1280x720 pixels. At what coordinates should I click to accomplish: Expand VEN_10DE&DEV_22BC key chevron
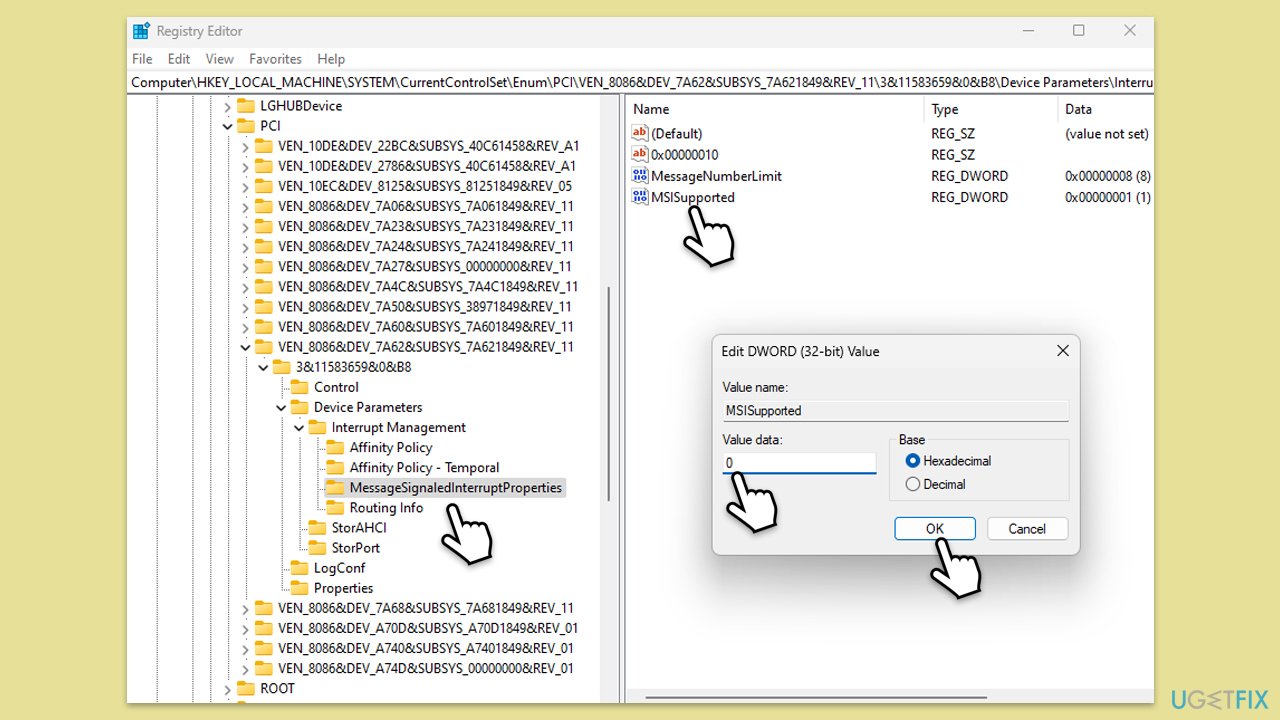tap(245, 146)
